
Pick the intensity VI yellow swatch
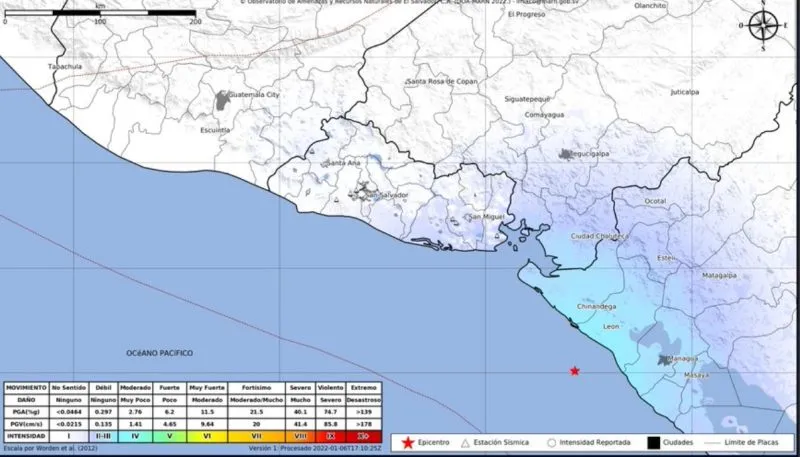pos(207,437)
